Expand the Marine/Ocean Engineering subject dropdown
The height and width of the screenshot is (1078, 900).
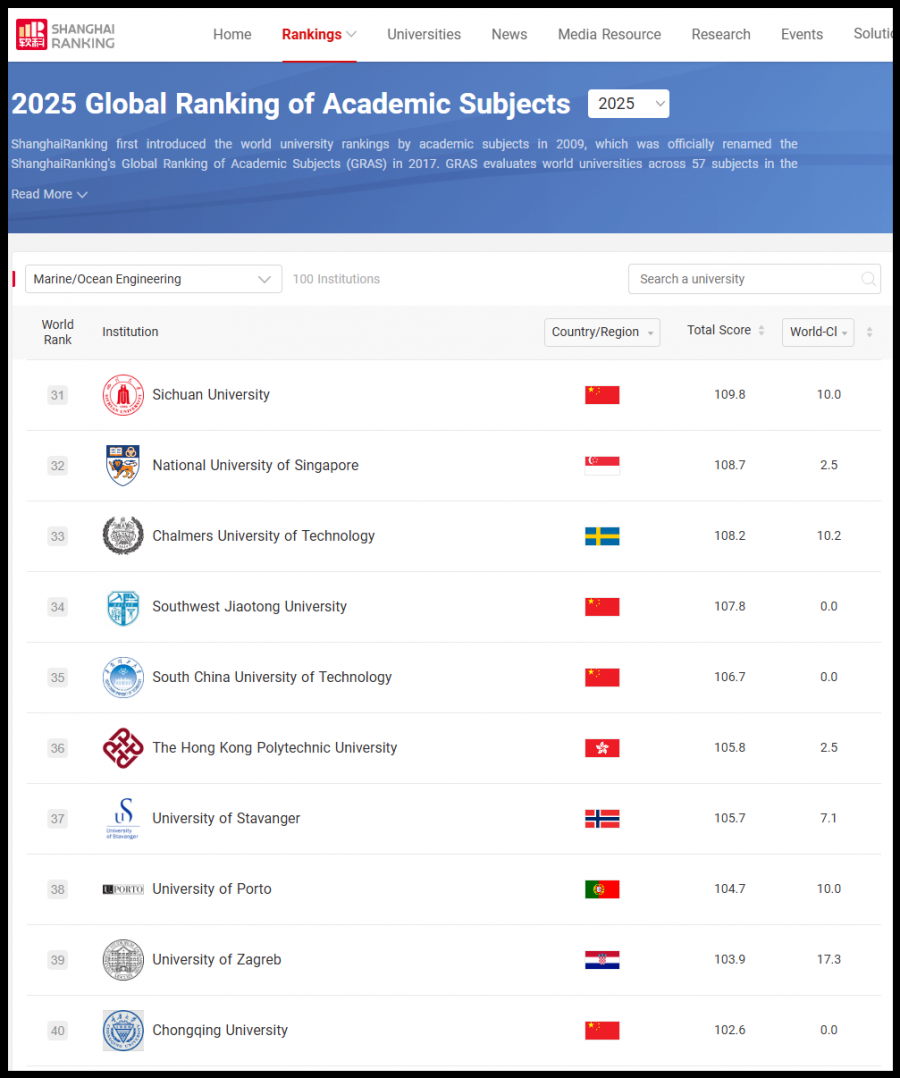(153, 279)
